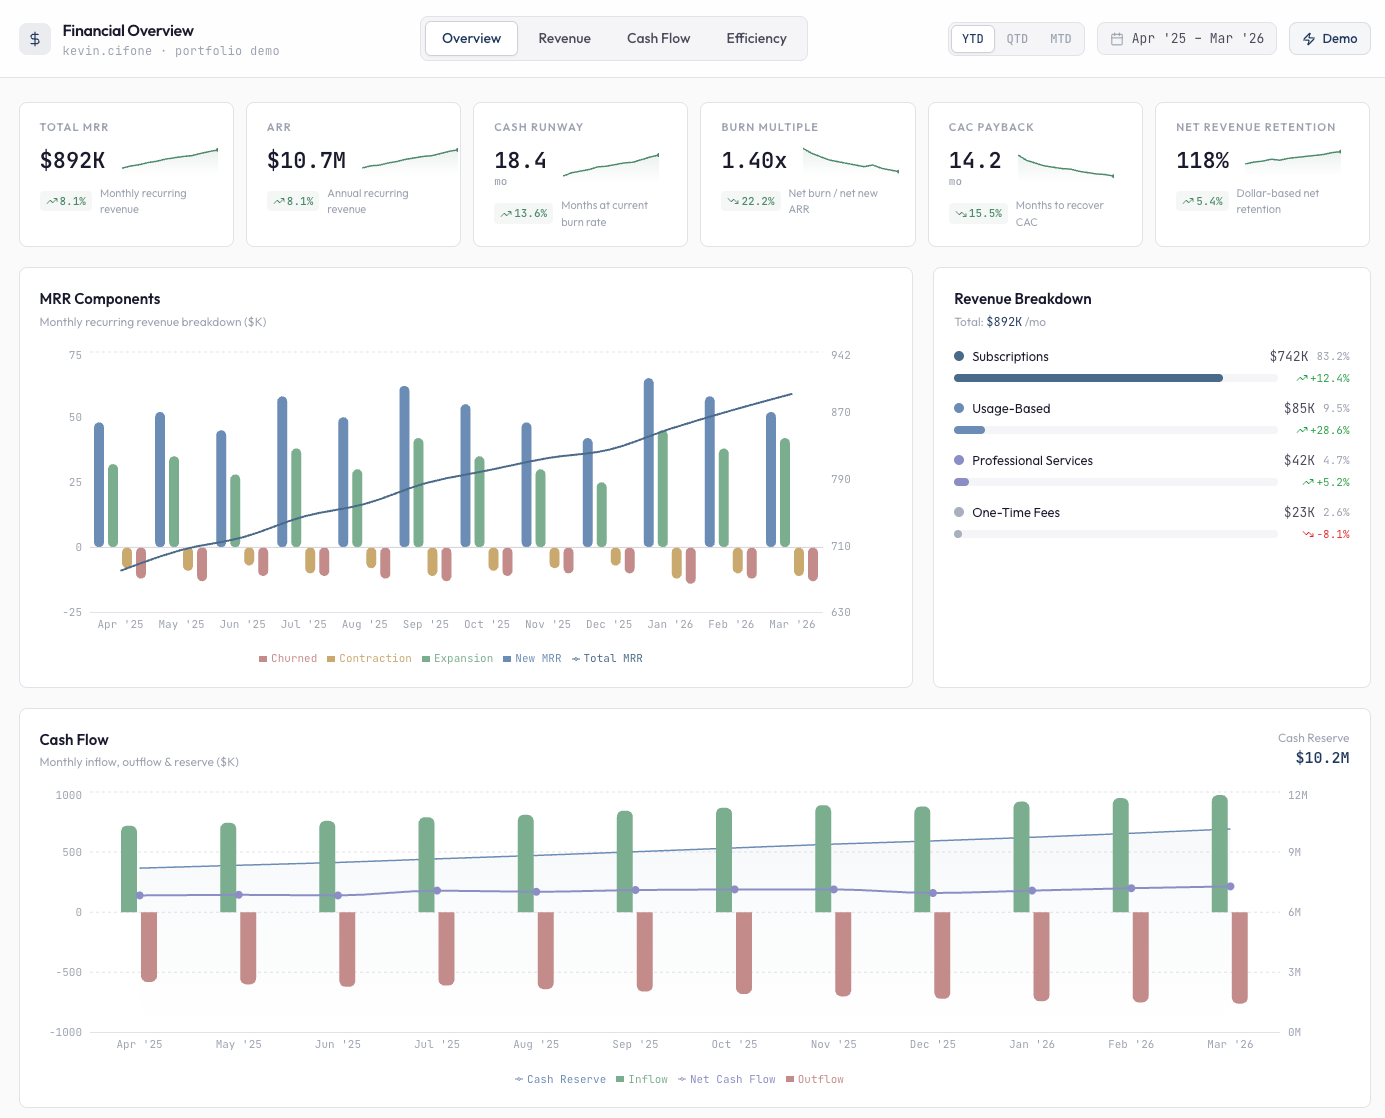Click the Demo button
Screen dimensions: 1385x1118
pos(1329,39)
